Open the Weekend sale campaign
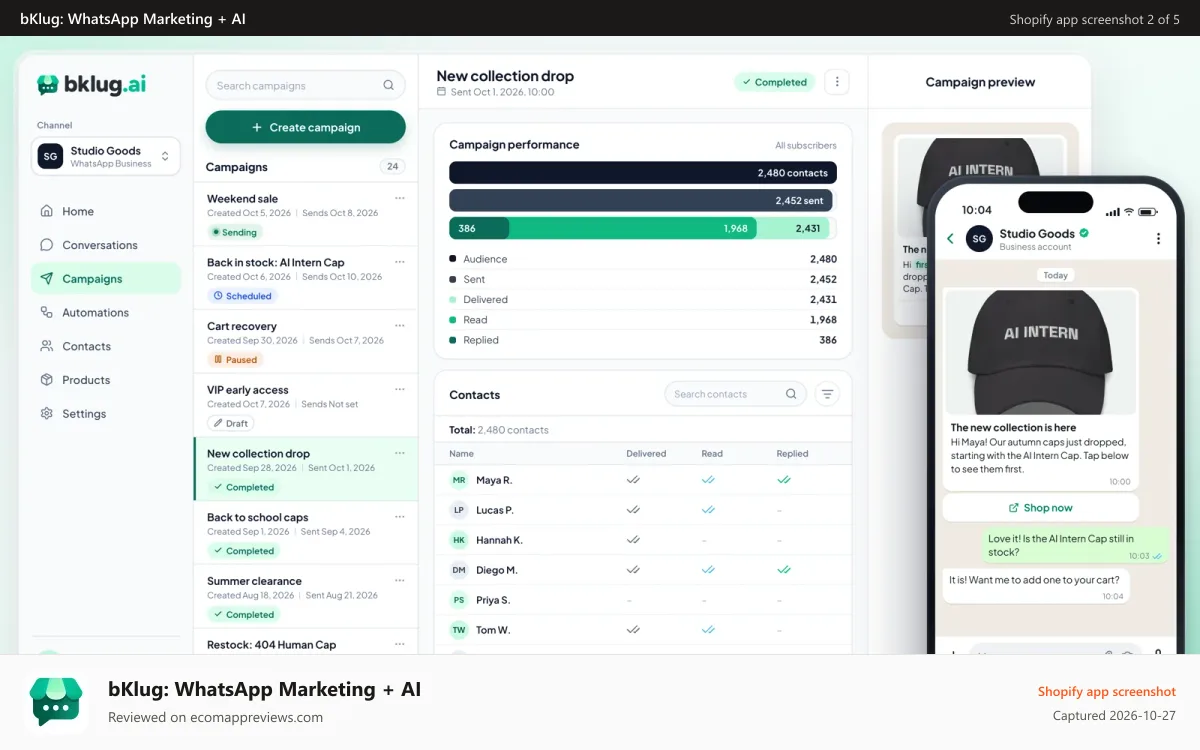 point(305,214)
